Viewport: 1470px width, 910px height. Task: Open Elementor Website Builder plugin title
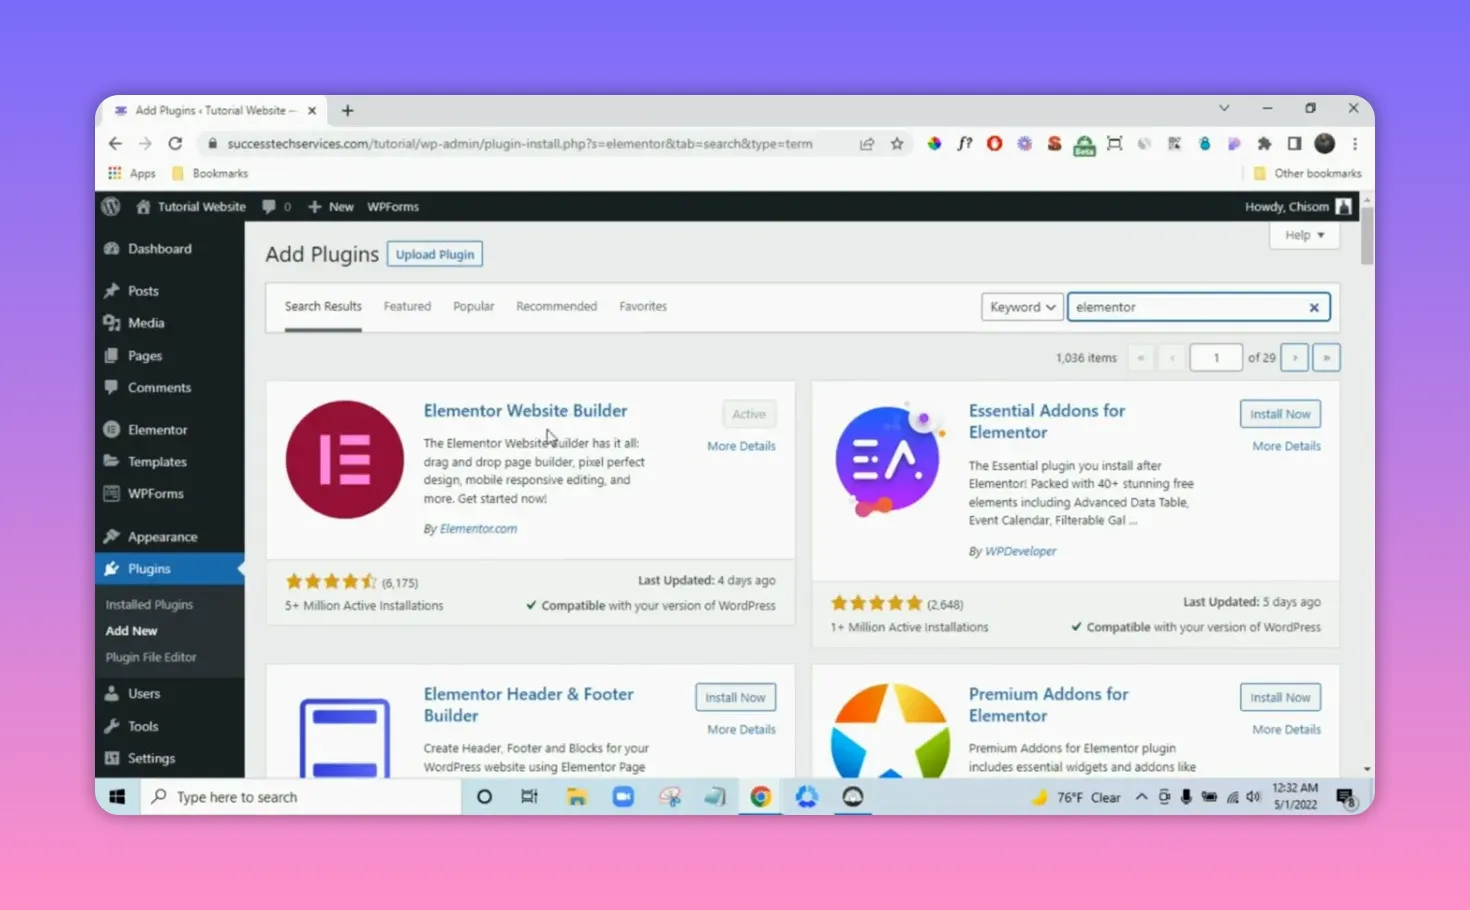point(525,411)
